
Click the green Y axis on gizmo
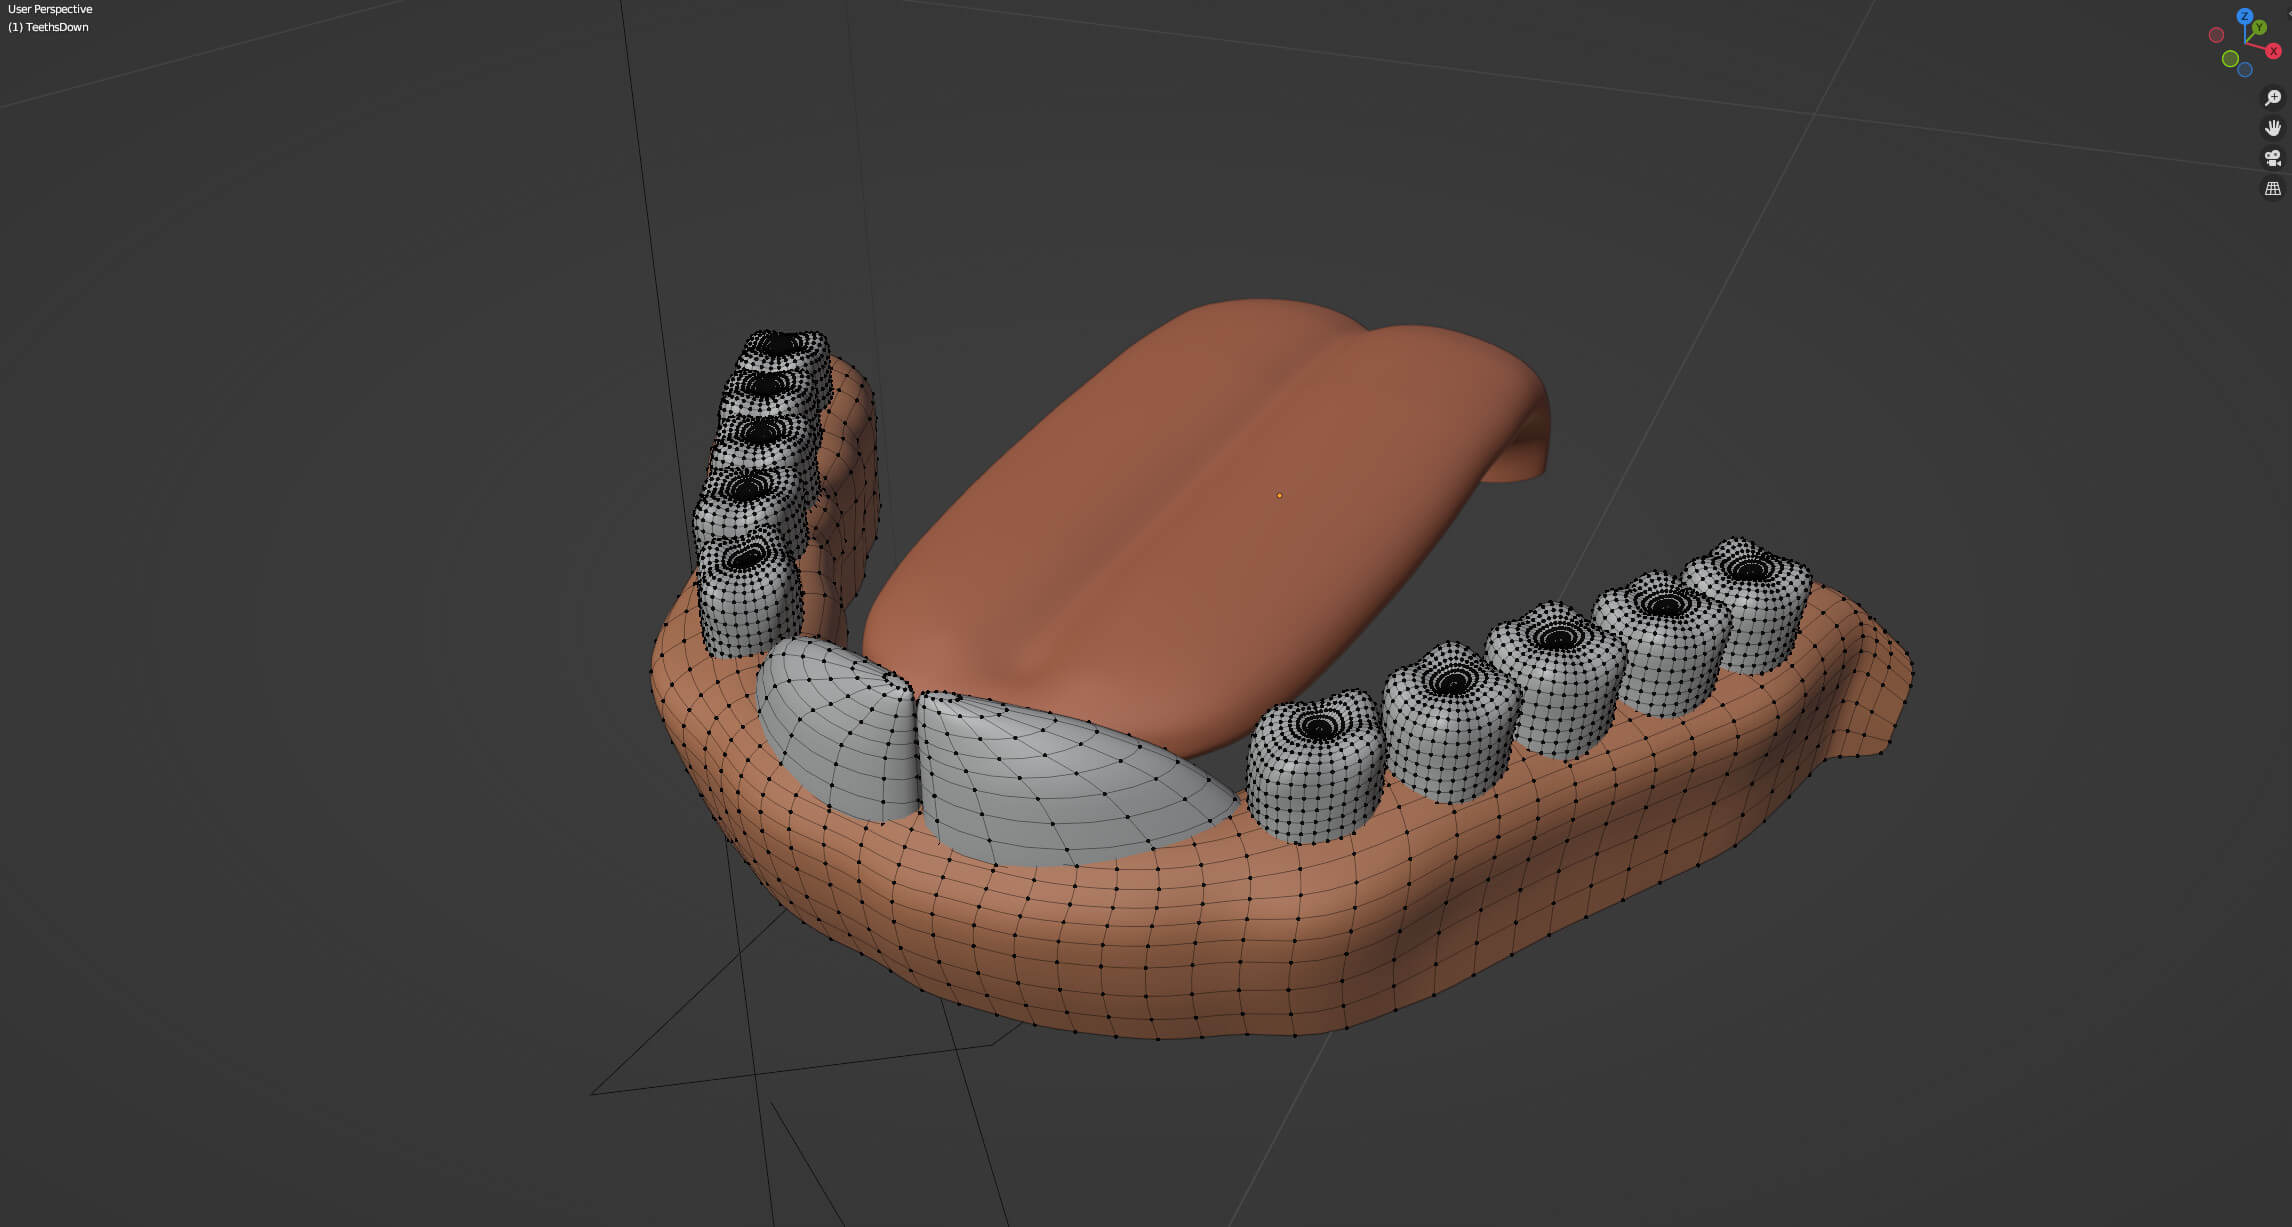tap(2259, 28)
